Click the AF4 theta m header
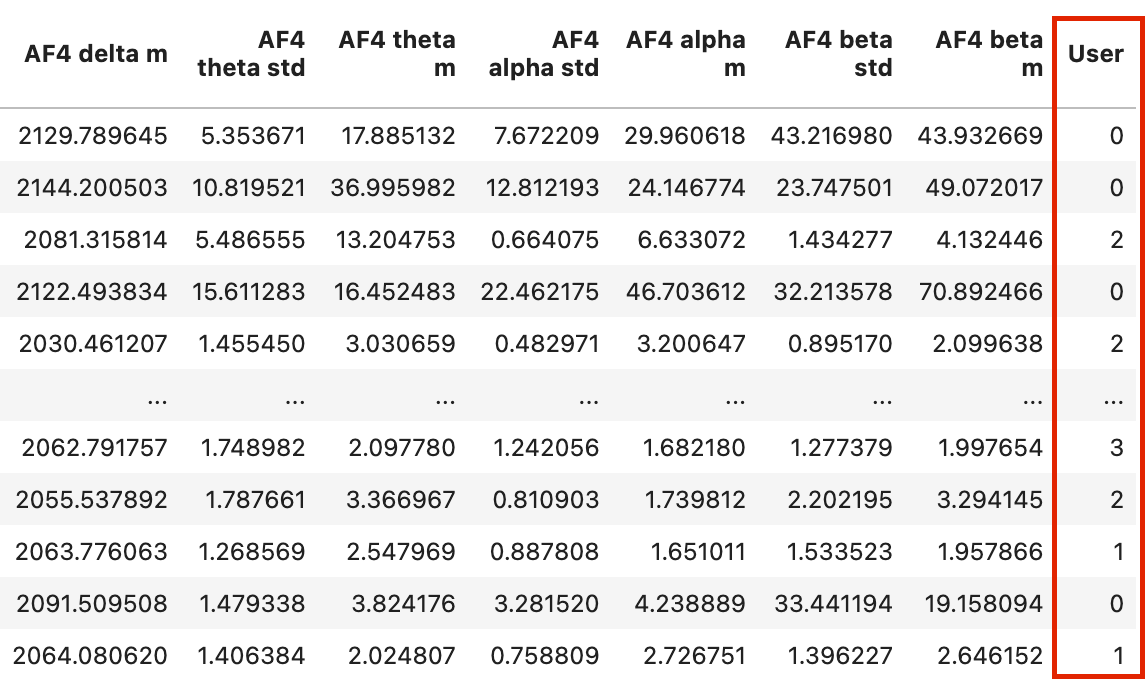The height and width of the screenshot is (686, 1148). [x=397, y=53]
